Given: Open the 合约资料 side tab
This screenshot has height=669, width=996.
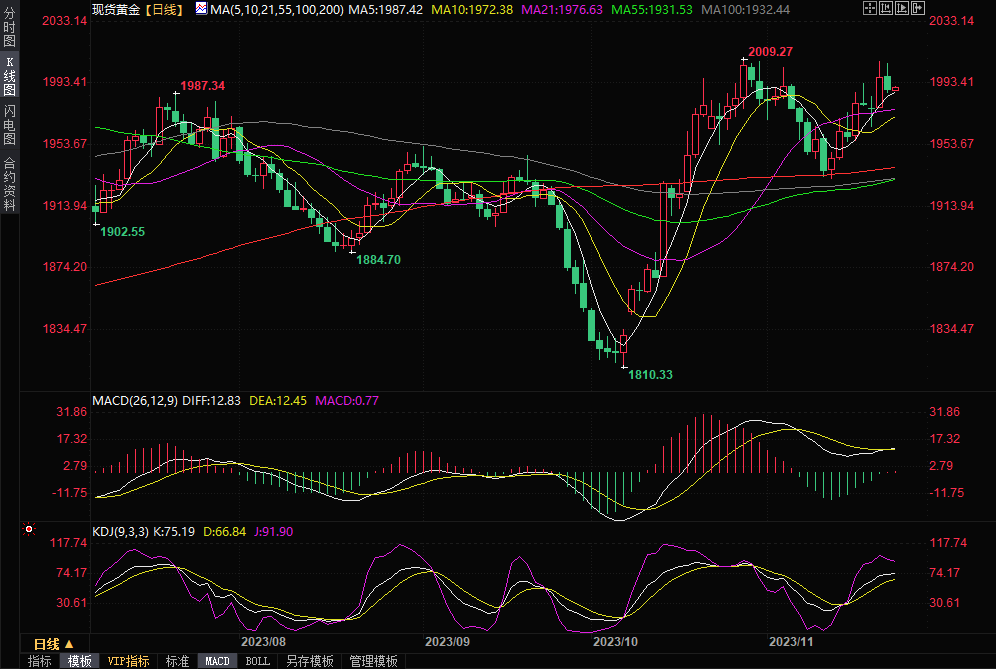Looking at the screenshot, I should click(9, 183).
